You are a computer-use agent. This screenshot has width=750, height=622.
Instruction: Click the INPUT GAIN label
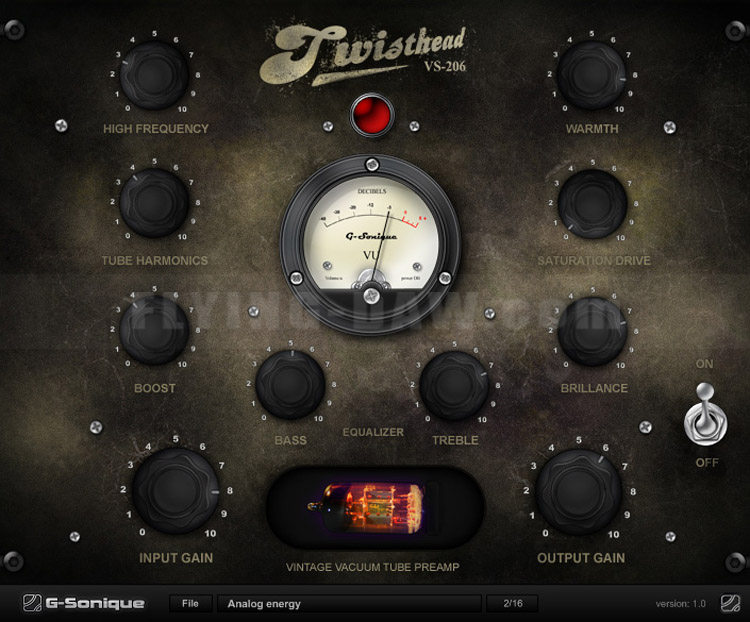pos(176,558)
